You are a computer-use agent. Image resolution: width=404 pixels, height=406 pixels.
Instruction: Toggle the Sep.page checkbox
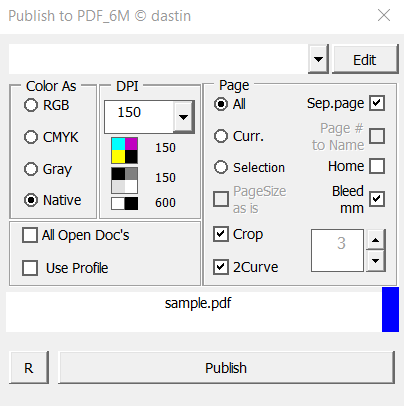(x=377, y=103)
